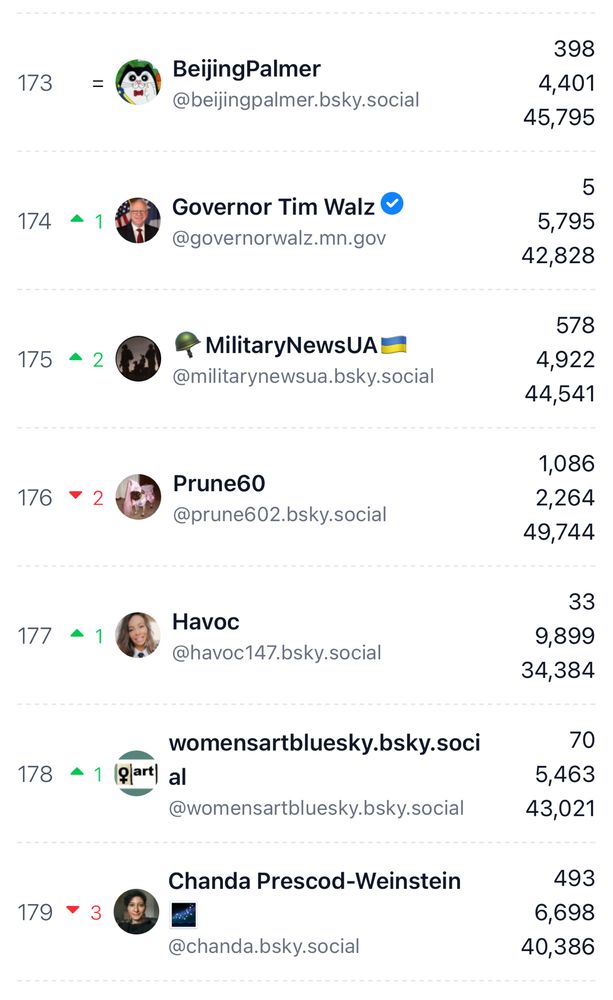Click the Ukraine flag after MilitaryNewsUA
Image resolution: width=613 pixels, height=1000 pixels.
394,345
